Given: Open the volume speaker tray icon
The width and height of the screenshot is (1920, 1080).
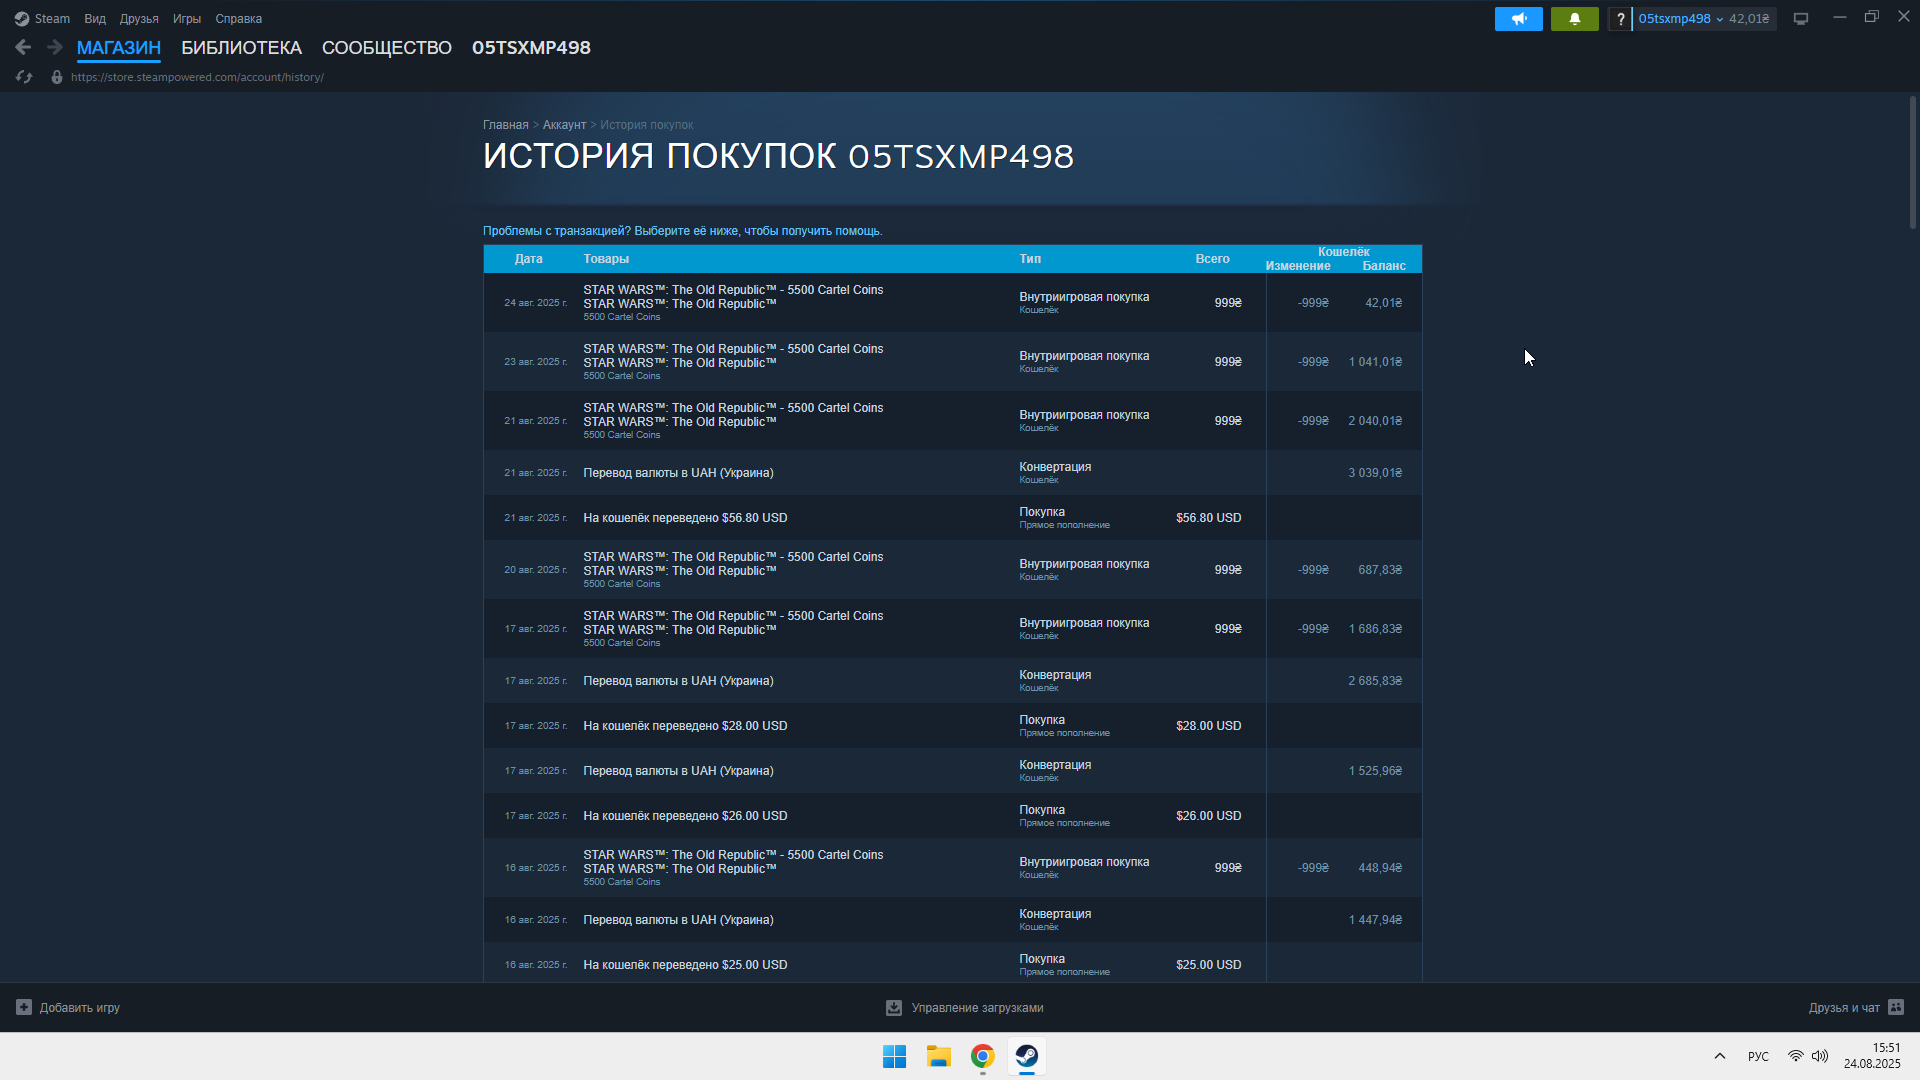Looking at the screenshot, I should (1820, 1056).
